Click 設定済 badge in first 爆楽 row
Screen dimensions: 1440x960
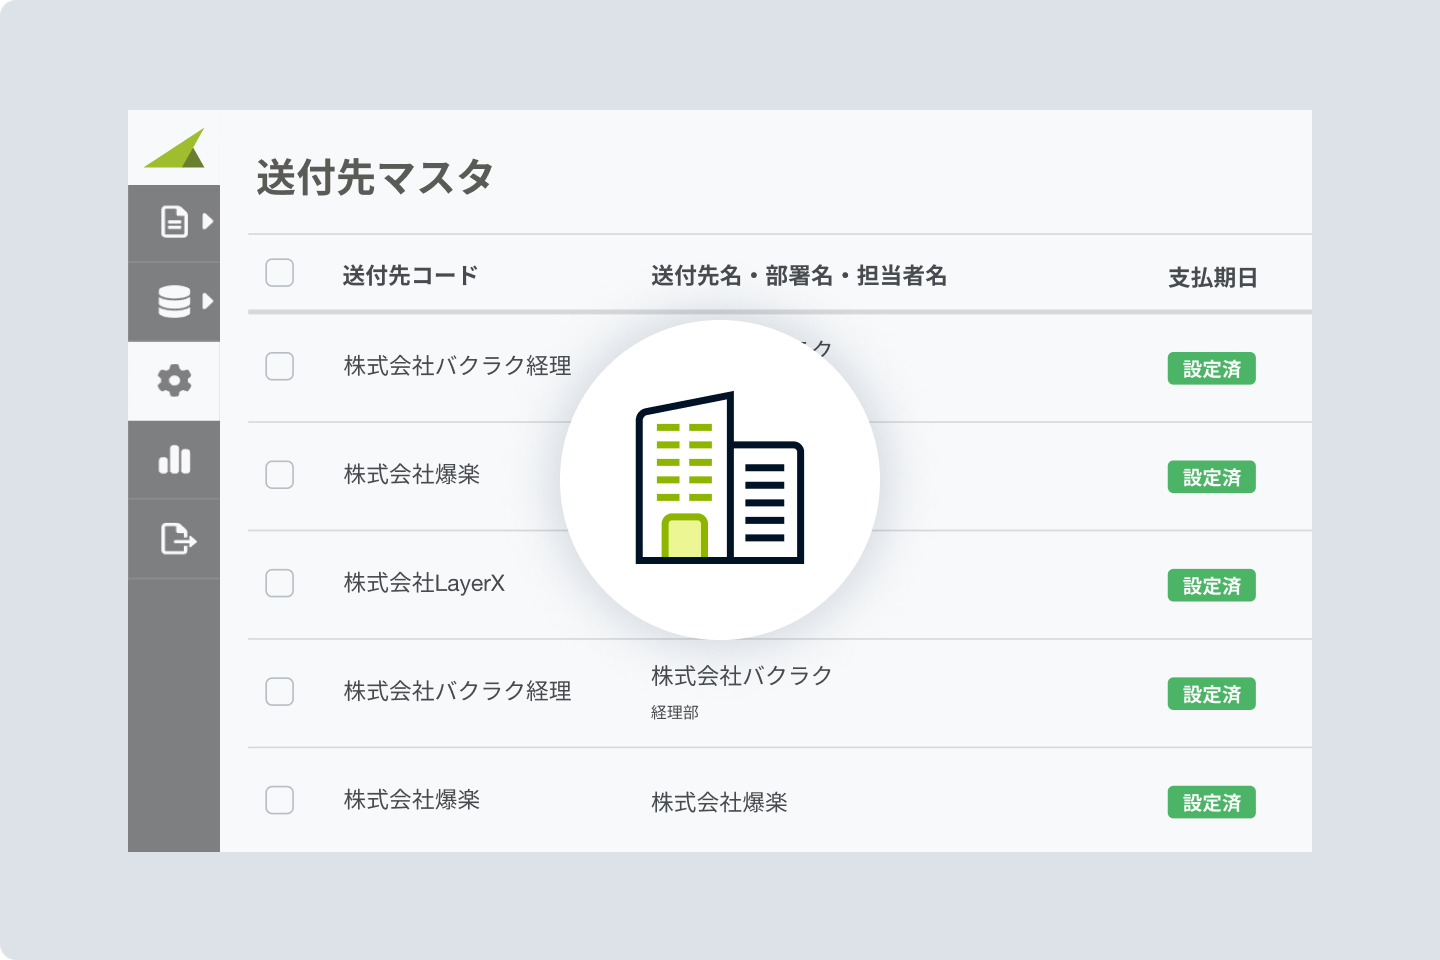[1211, 477]
